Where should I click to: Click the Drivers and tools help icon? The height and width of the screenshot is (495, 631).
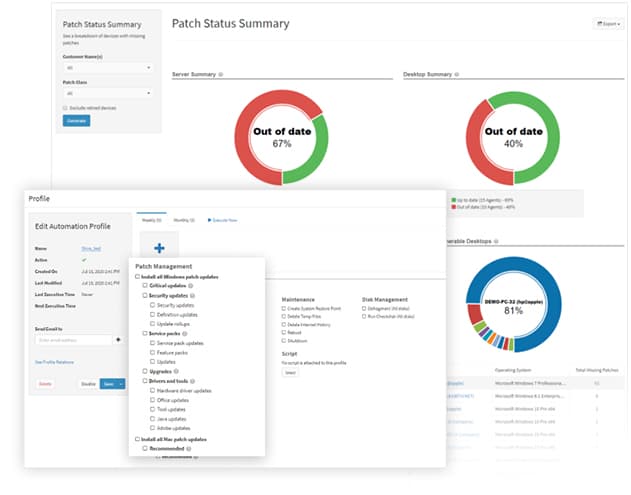(194, 380)
